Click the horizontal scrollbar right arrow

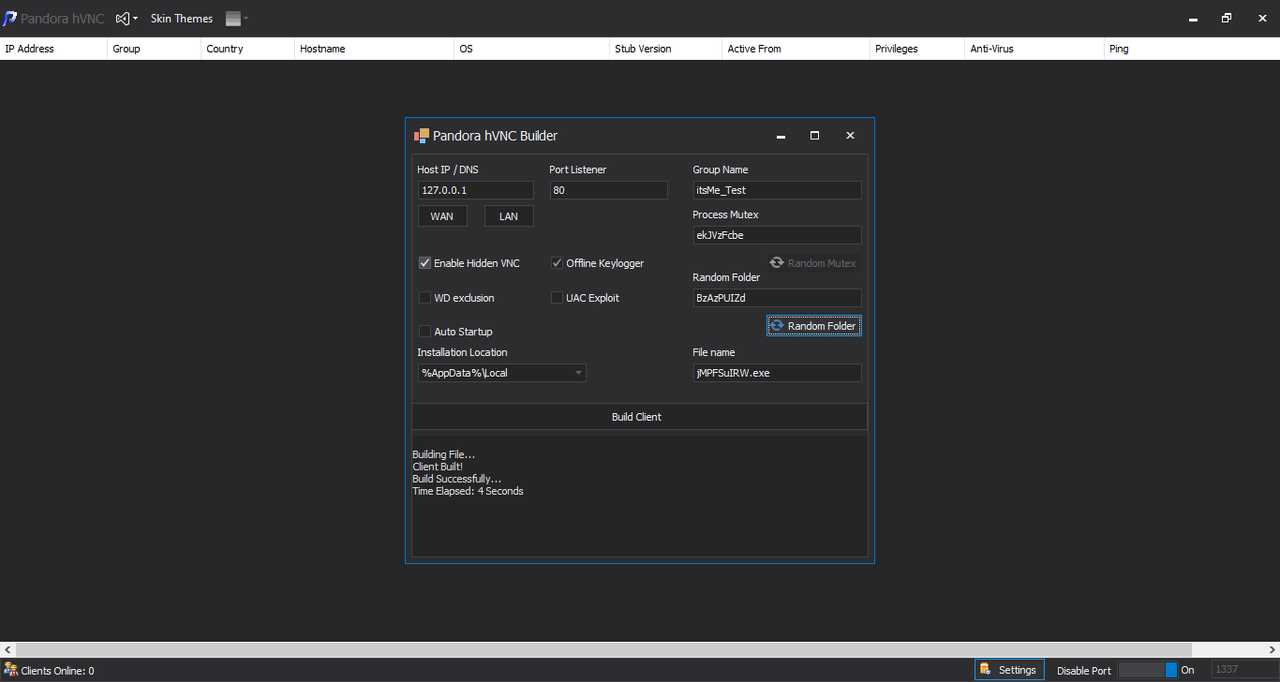pos(1271,650)
